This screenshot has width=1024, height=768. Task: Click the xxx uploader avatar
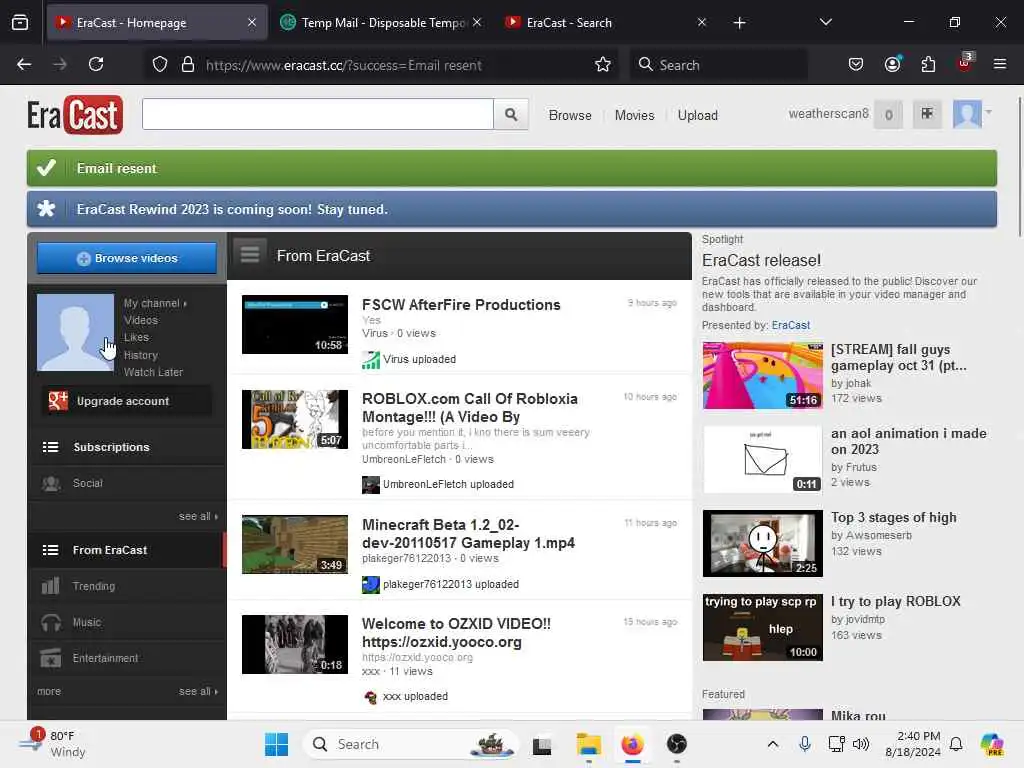click(370, 697)
